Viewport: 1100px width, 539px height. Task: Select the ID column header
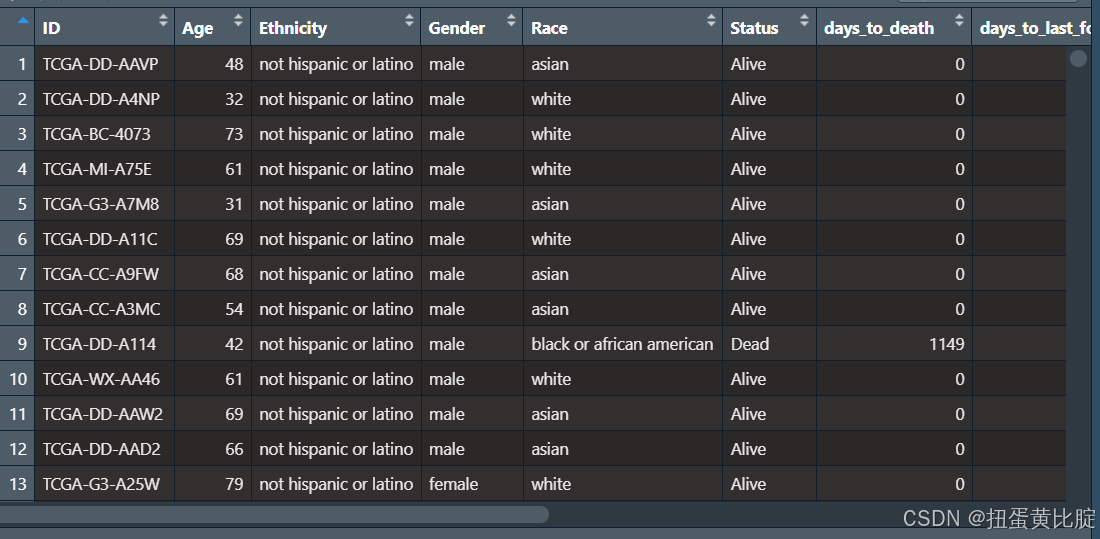[105, 27]
